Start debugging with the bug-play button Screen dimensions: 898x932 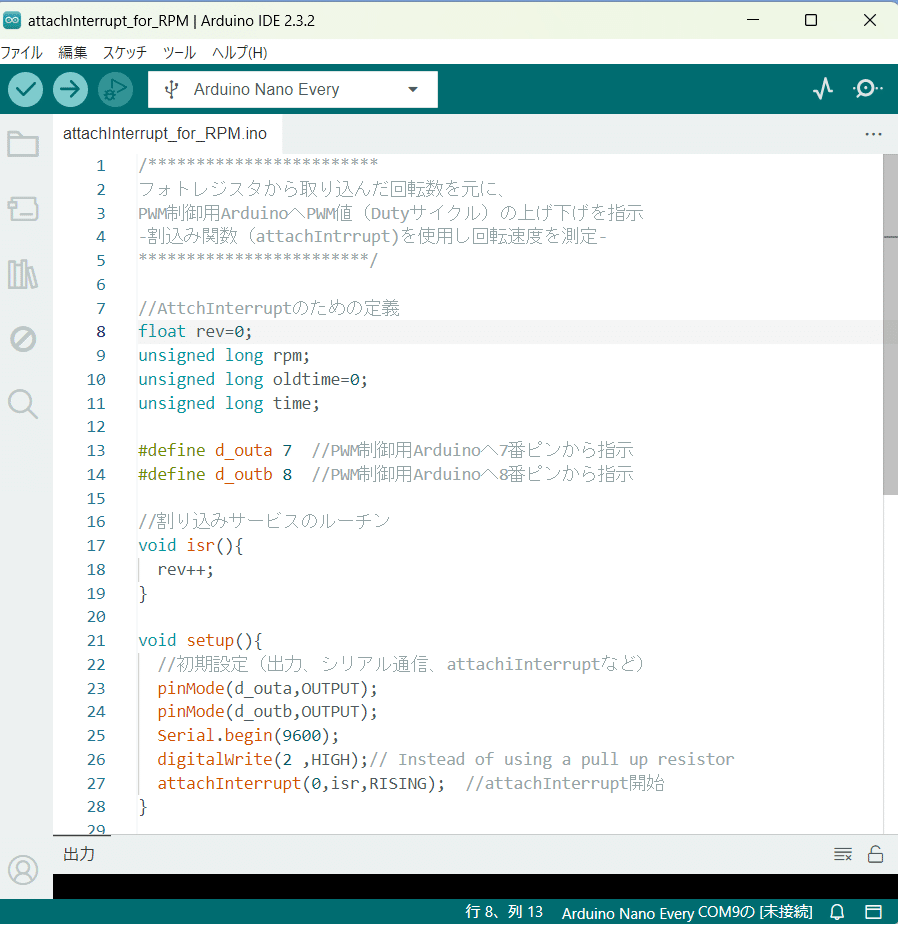coord(115,90)
